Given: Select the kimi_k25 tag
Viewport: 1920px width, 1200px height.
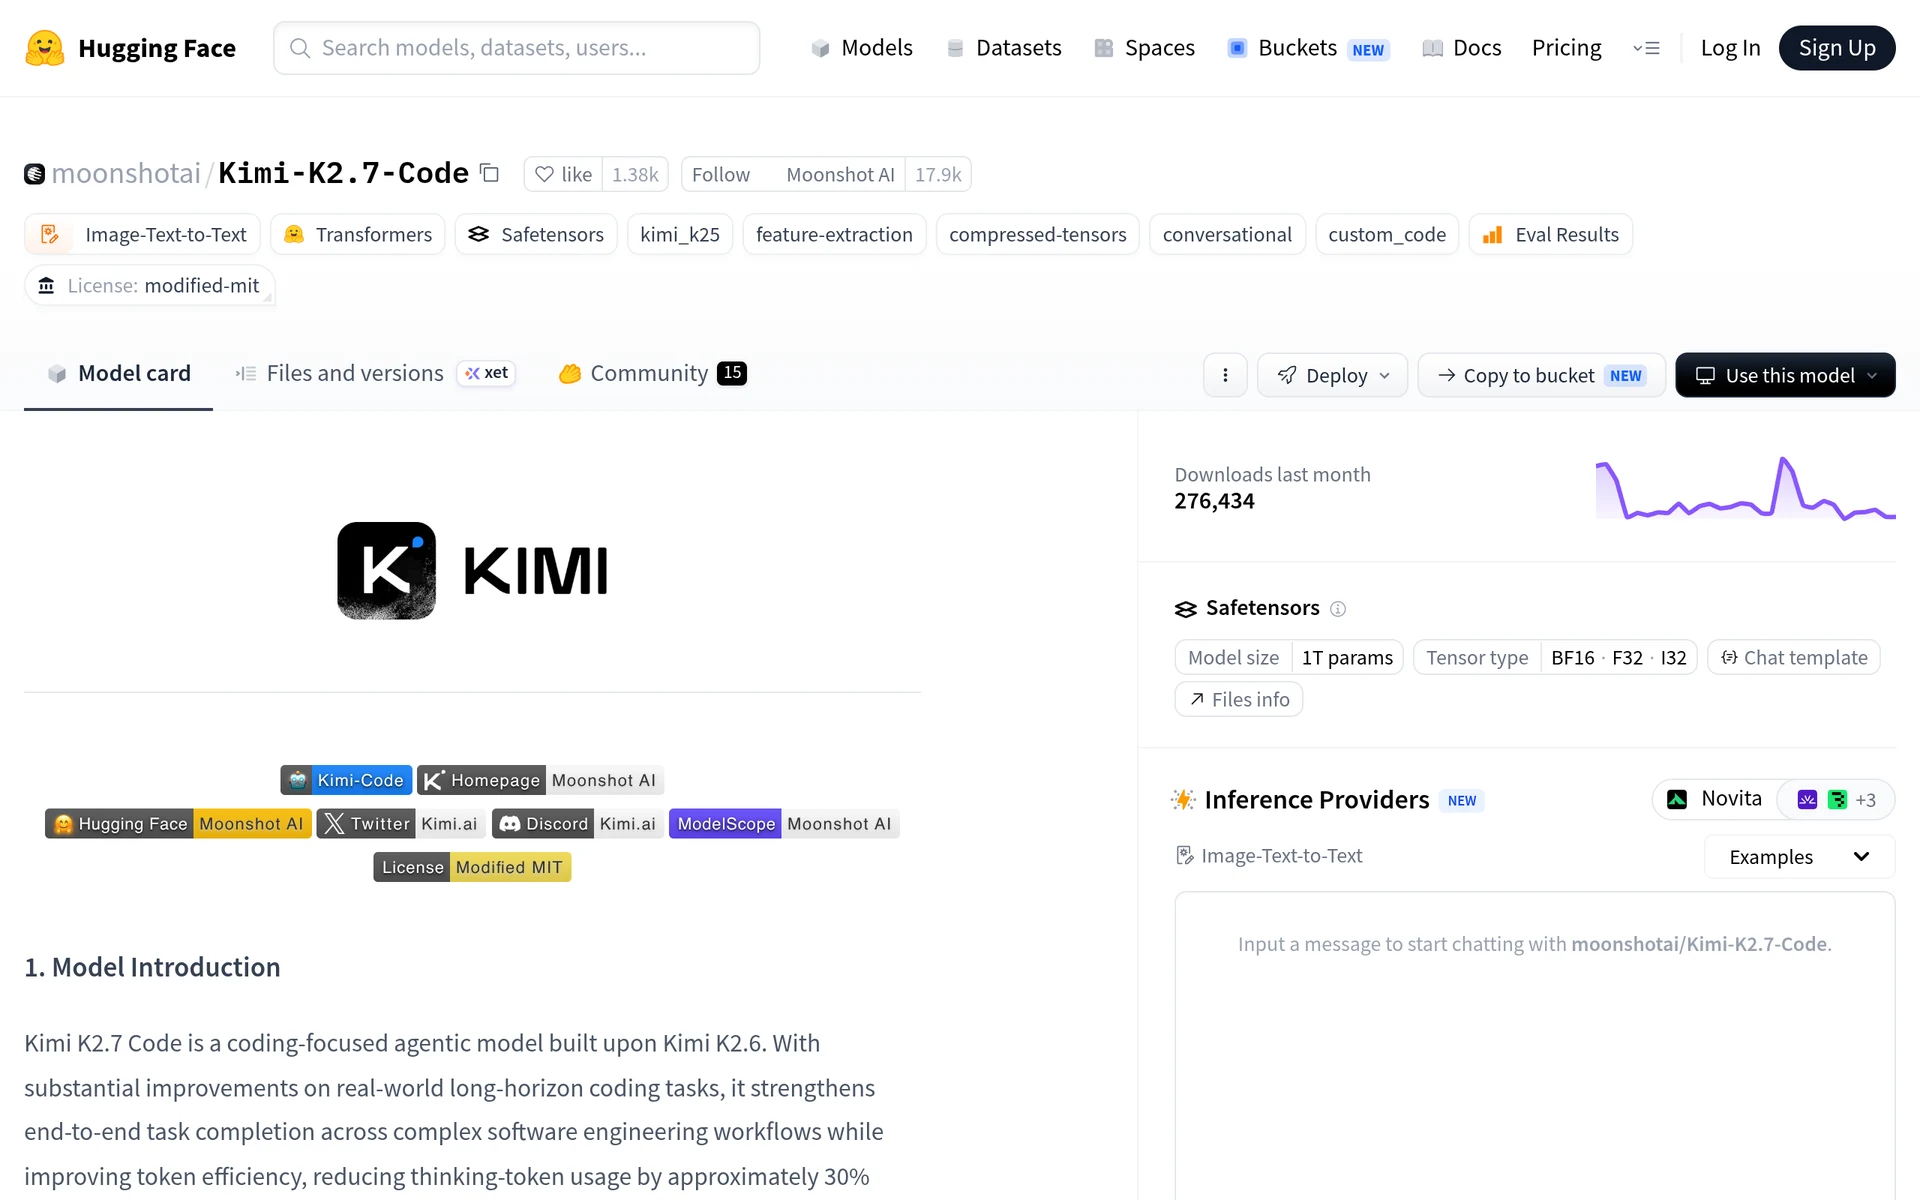Looking at the screenshot, I should [680, 234].
